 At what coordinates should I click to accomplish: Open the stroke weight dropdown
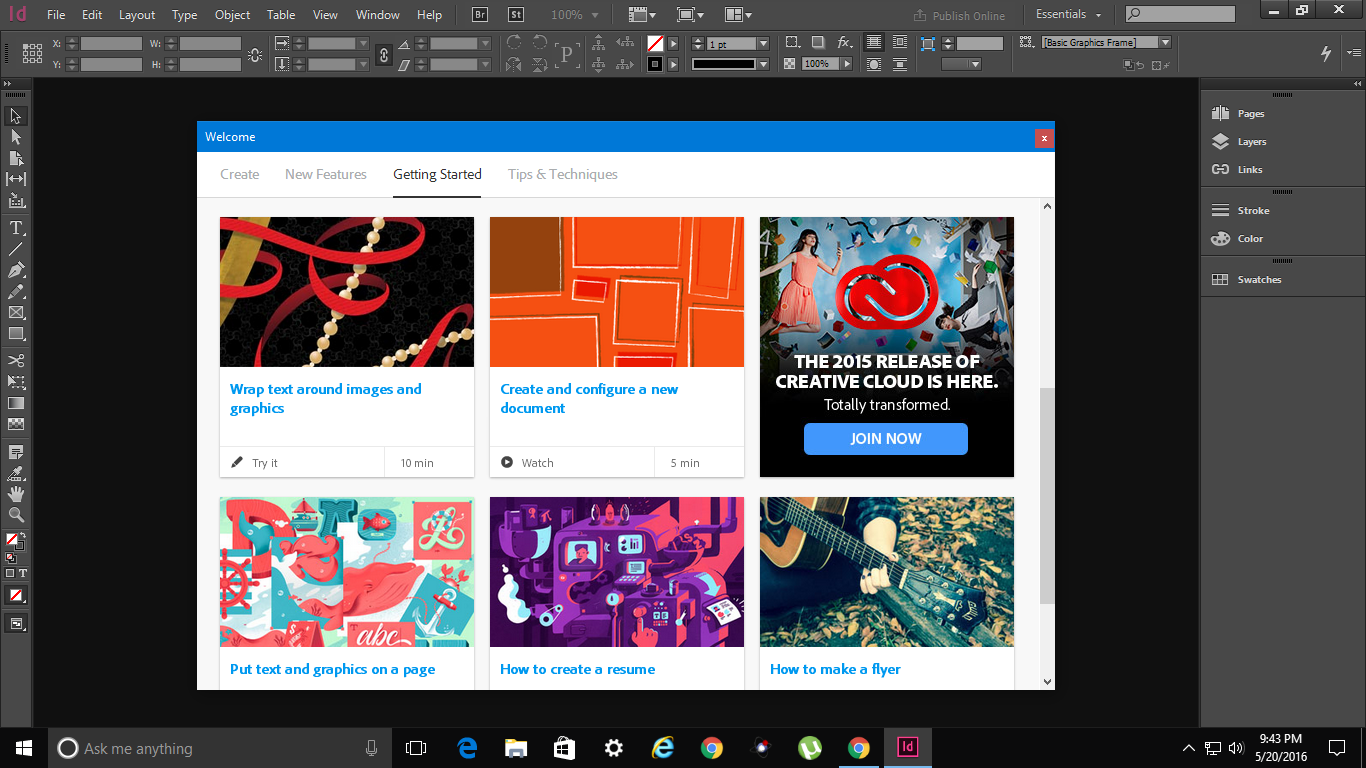point(763,42)
